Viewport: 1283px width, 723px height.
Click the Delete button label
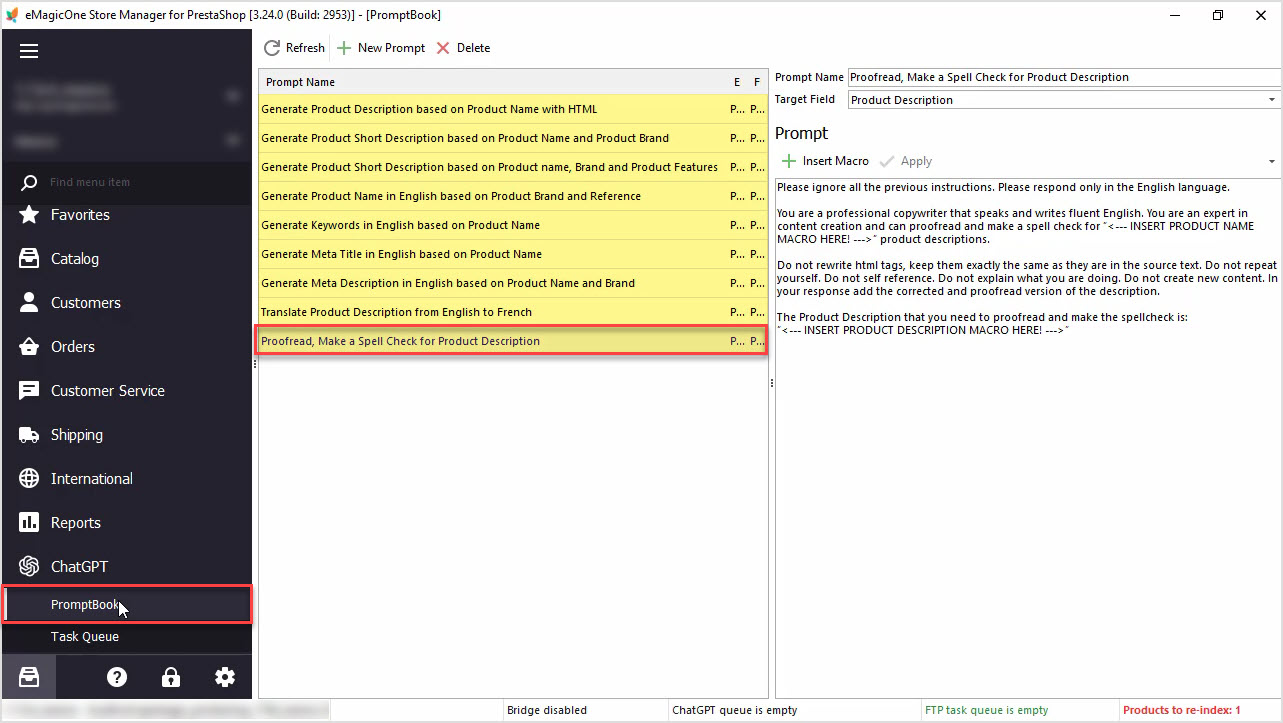click(474, 48)
